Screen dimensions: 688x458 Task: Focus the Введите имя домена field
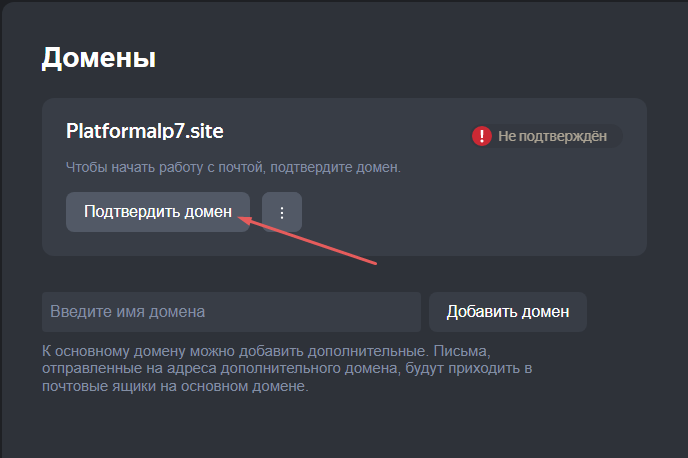pos(231,311)
